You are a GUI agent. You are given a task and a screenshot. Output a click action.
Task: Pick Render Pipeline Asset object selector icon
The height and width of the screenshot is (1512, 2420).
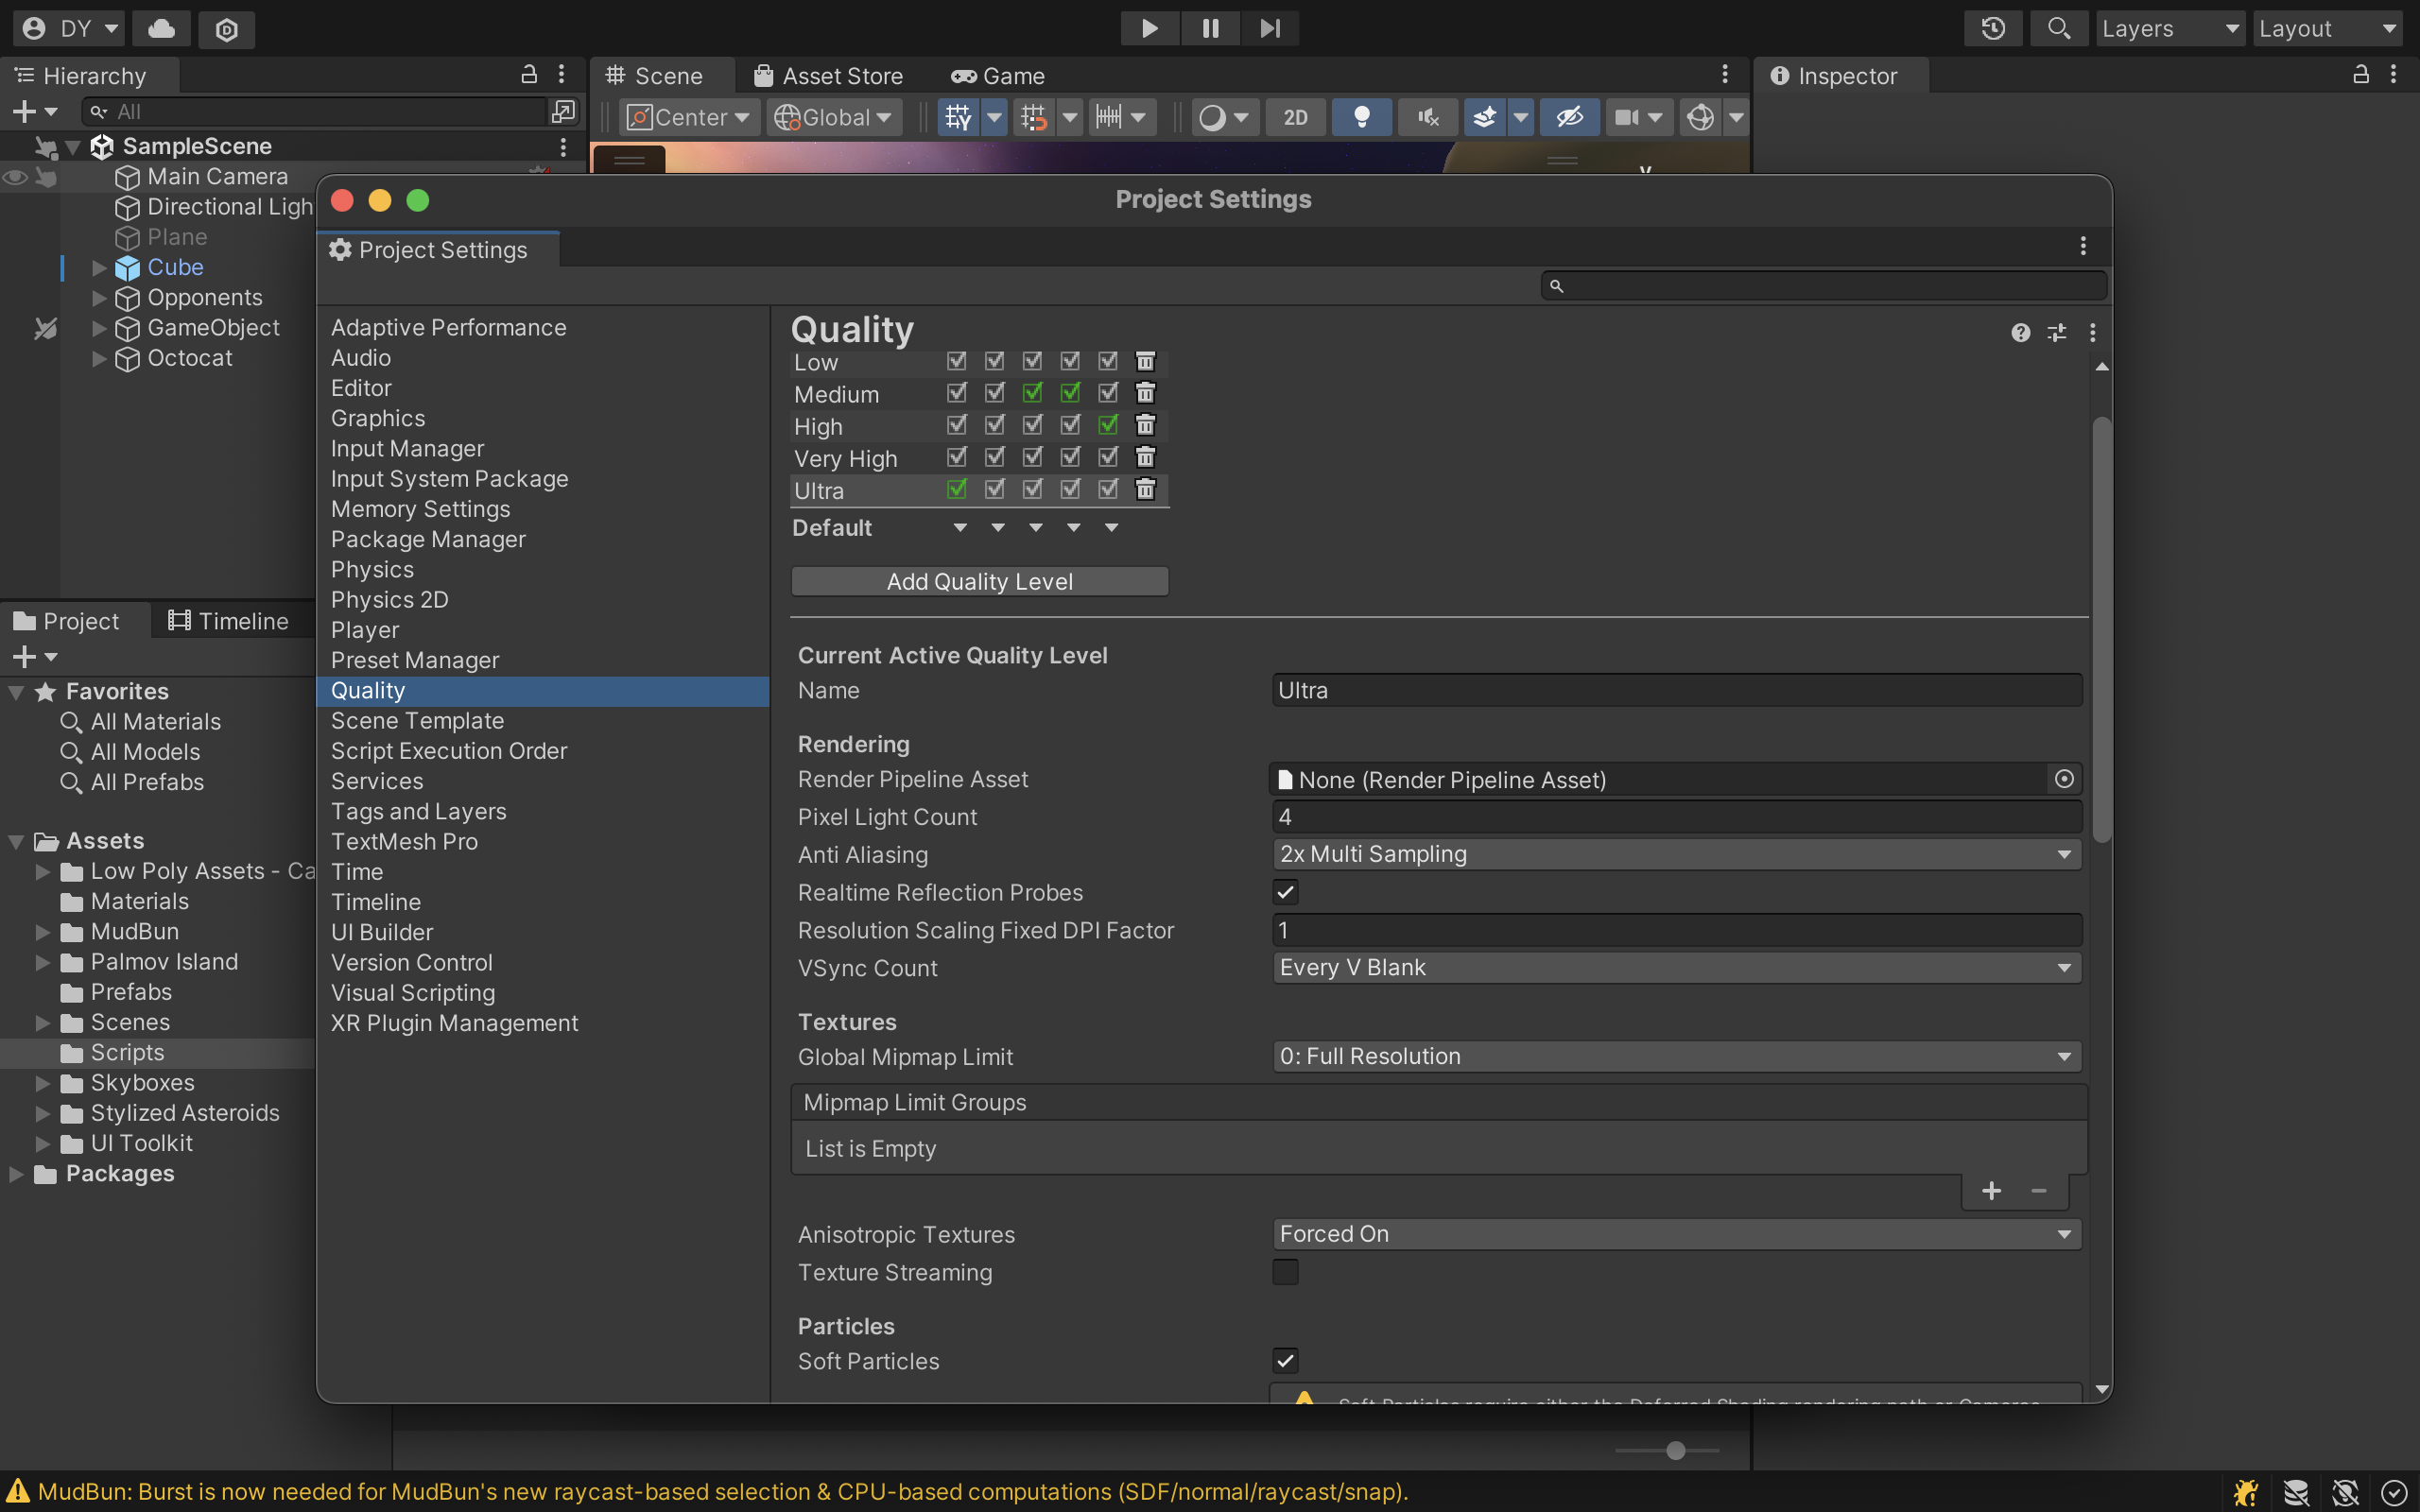[2064, 779]
